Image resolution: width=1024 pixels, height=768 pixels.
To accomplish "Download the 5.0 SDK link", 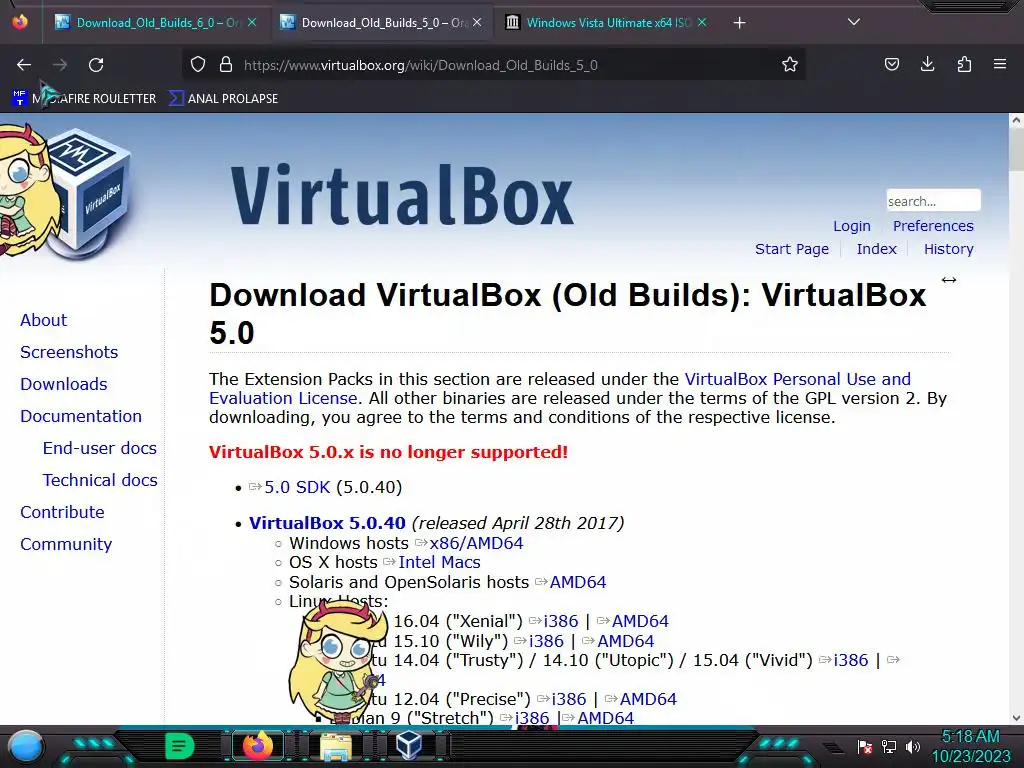I will pyautogui.click(x=297, y=487).
